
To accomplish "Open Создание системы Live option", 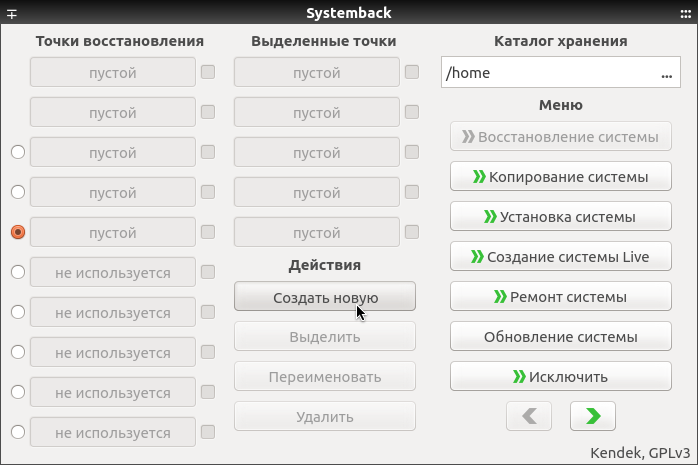I will click(x=560, y=256).
